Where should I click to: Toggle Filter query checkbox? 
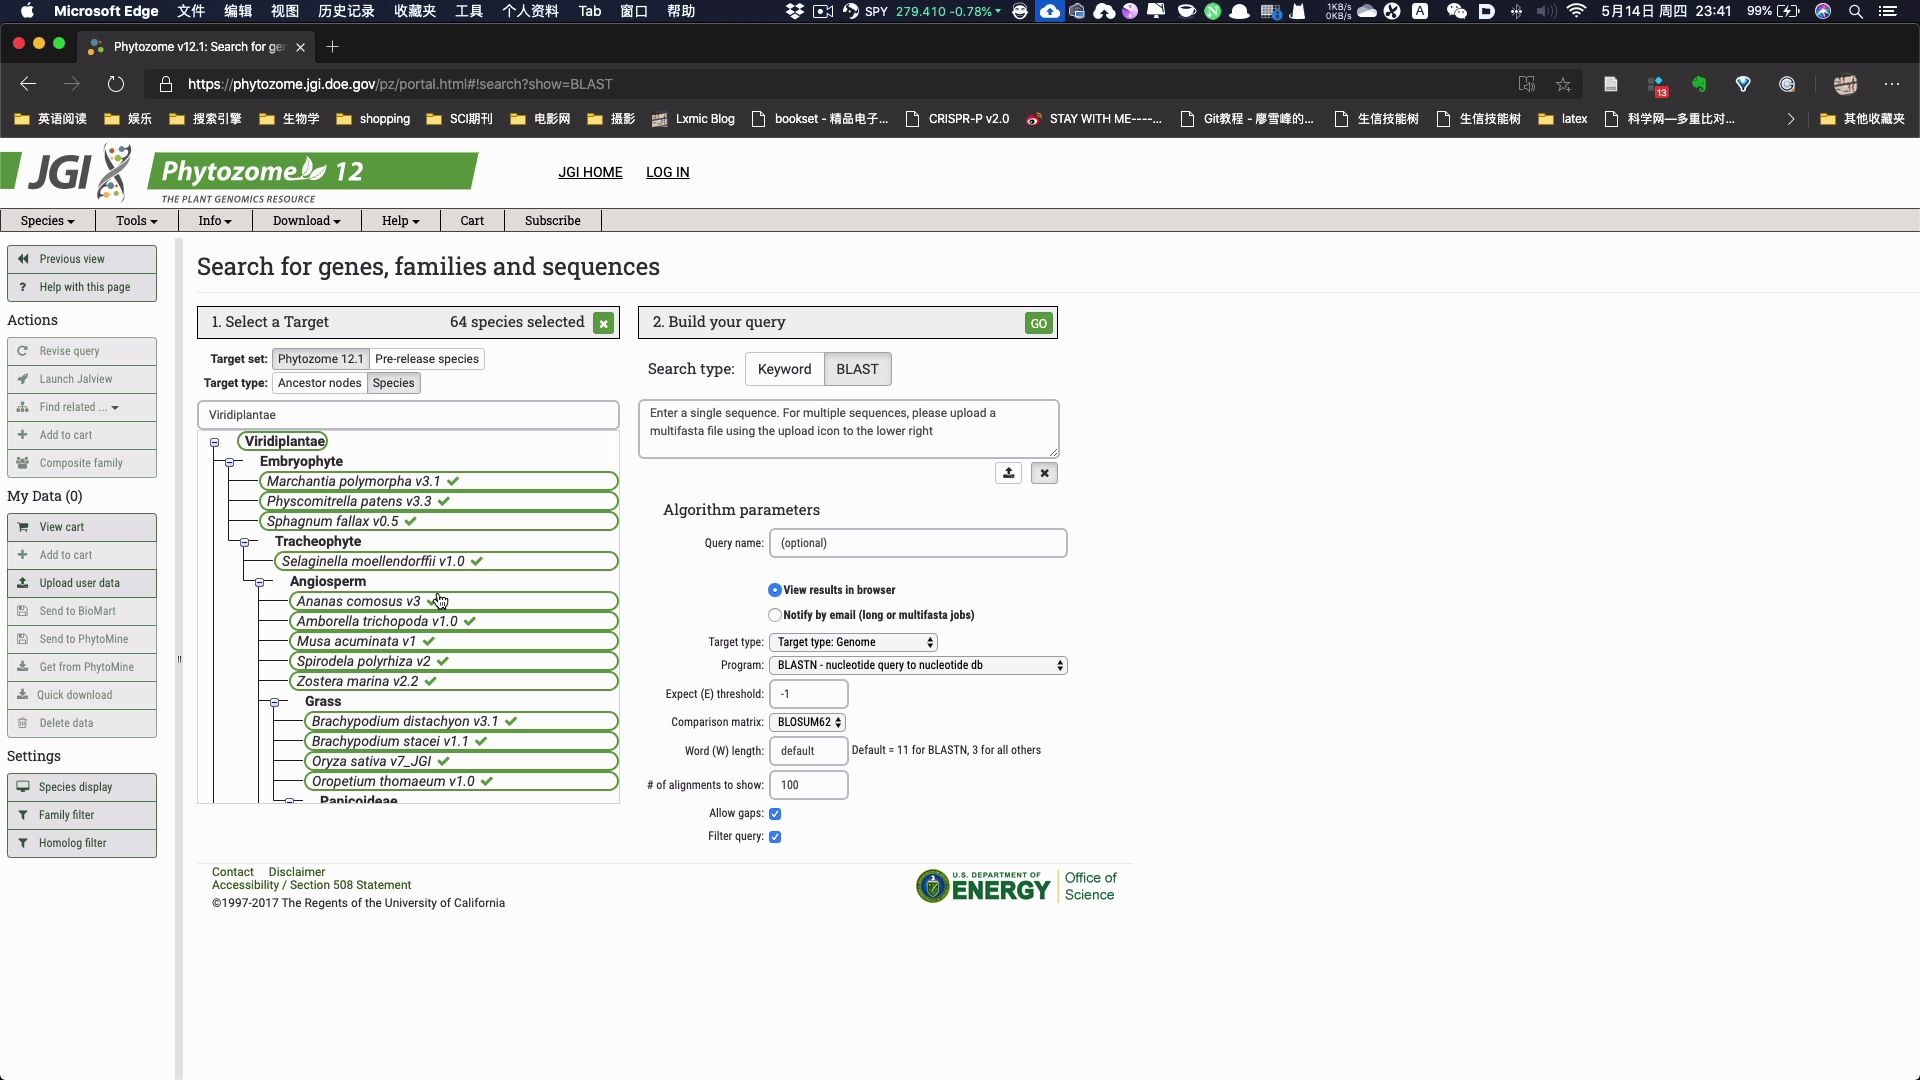tap(775, 836)
